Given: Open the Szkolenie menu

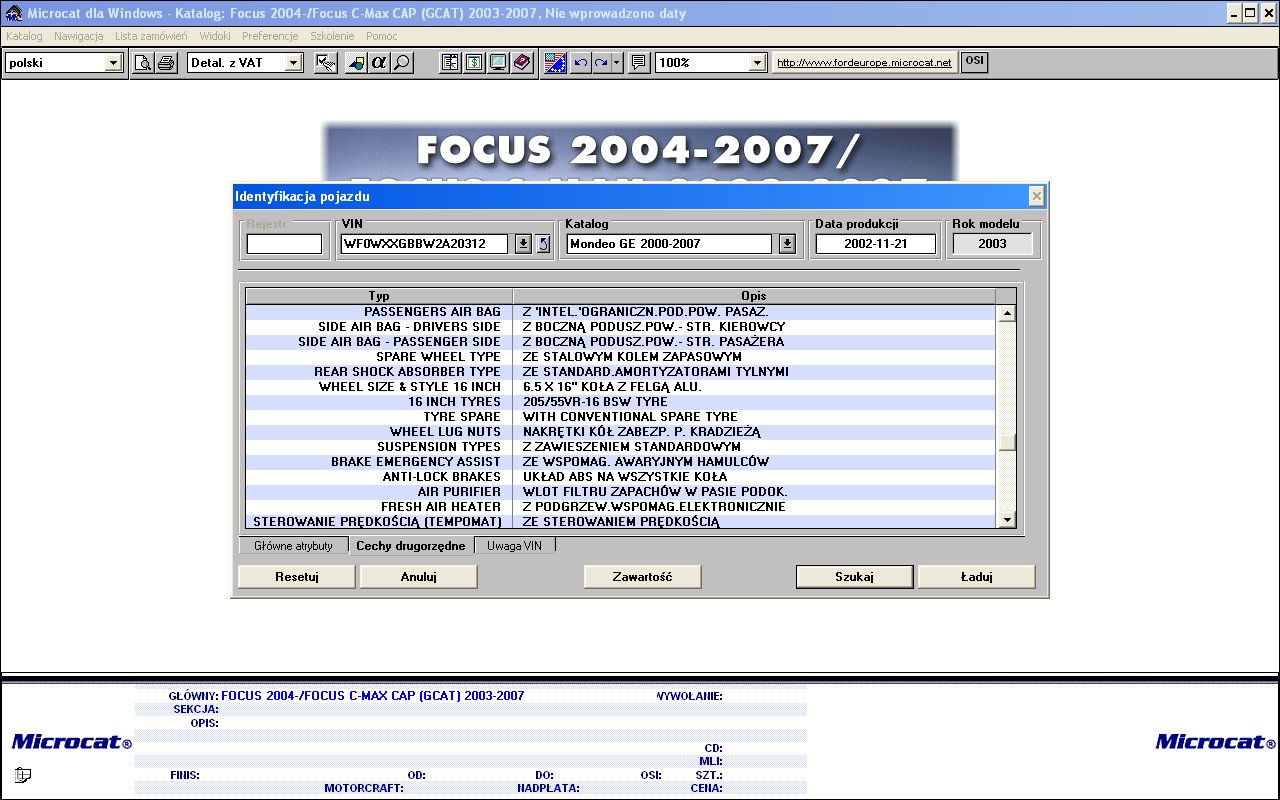Looking at the screenshot, I should tap(332, 36).
